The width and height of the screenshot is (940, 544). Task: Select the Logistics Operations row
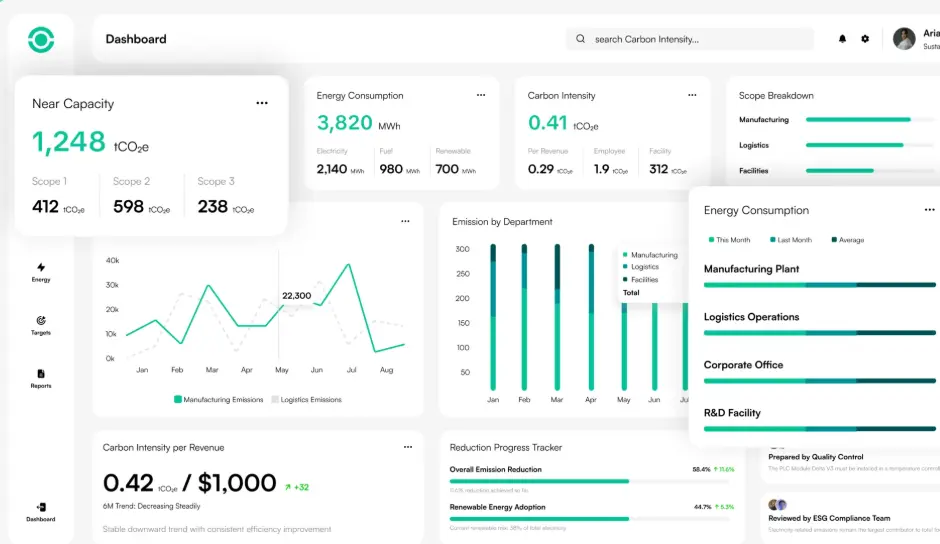(x=820, y=323)
